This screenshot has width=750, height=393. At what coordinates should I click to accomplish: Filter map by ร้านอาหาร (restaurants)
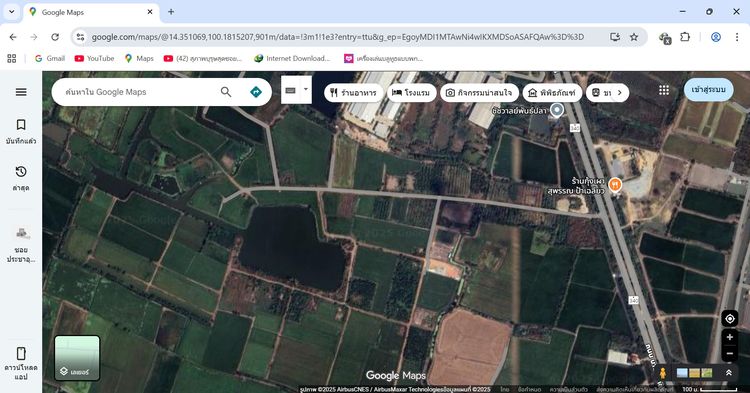coord(353,93)
